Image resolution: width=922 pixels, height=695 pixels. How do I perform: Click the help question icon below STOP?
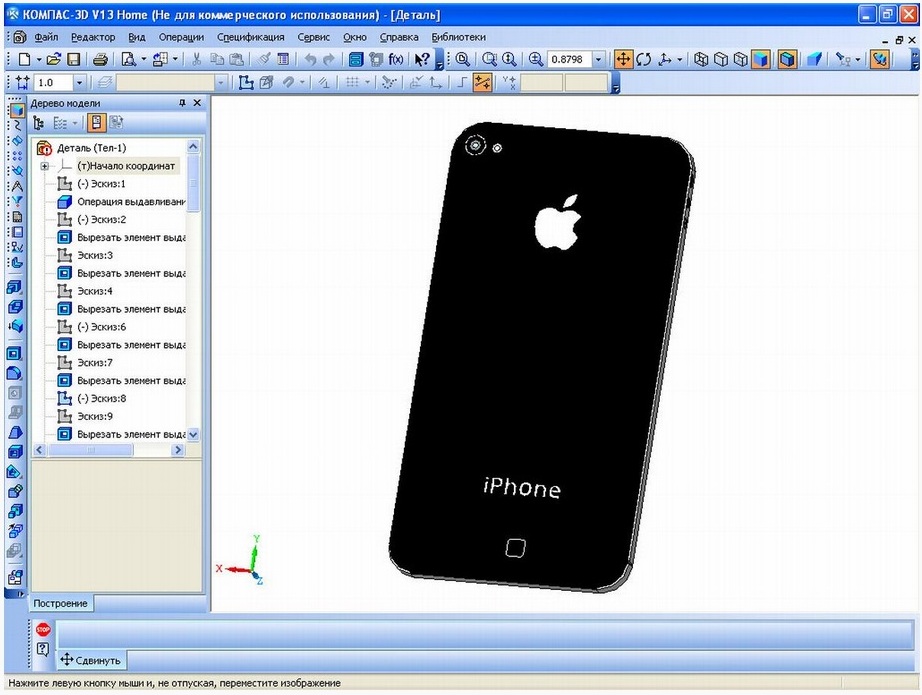pos(43,650)
